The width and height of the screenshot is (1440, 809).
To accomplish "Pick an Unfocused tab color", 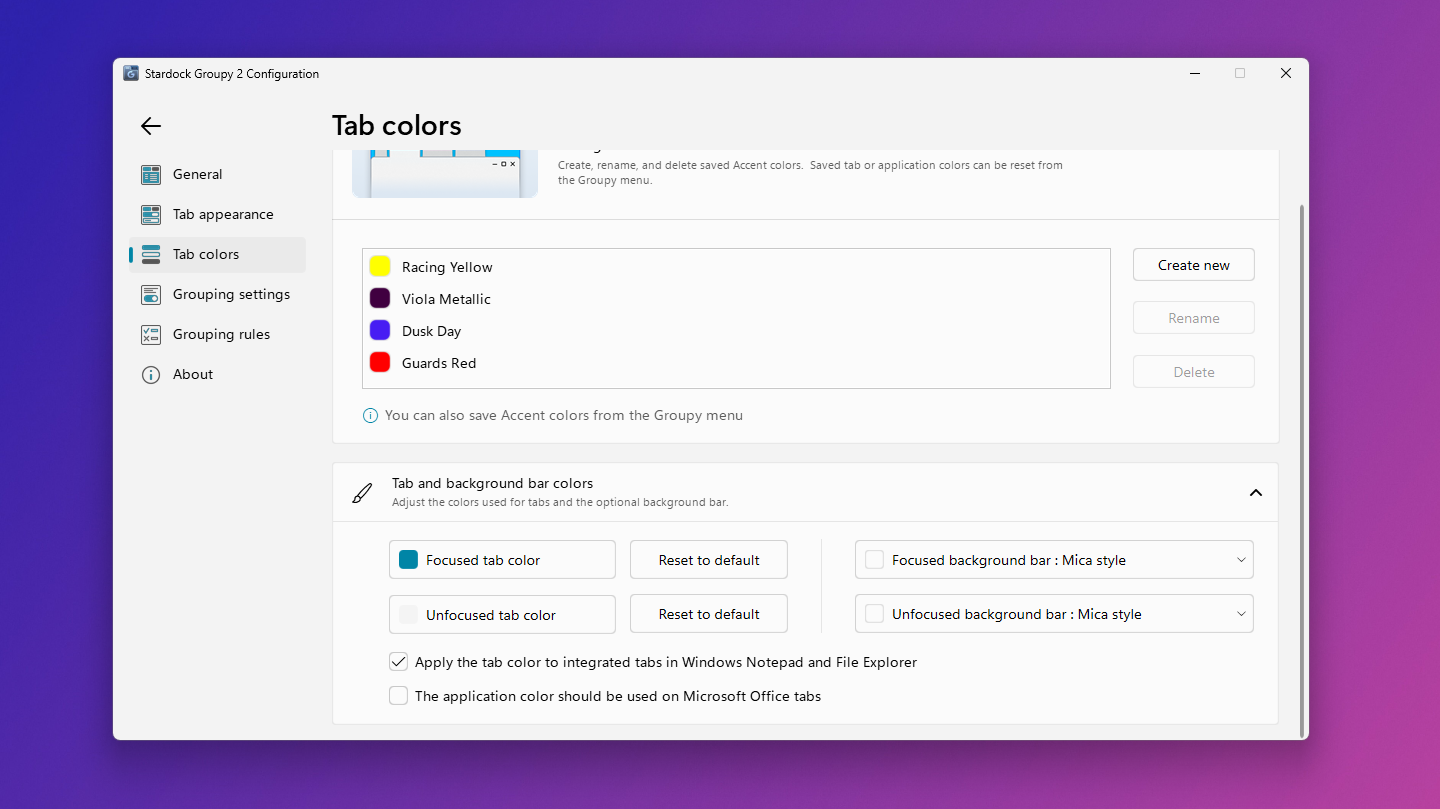I will coord(502,614).
